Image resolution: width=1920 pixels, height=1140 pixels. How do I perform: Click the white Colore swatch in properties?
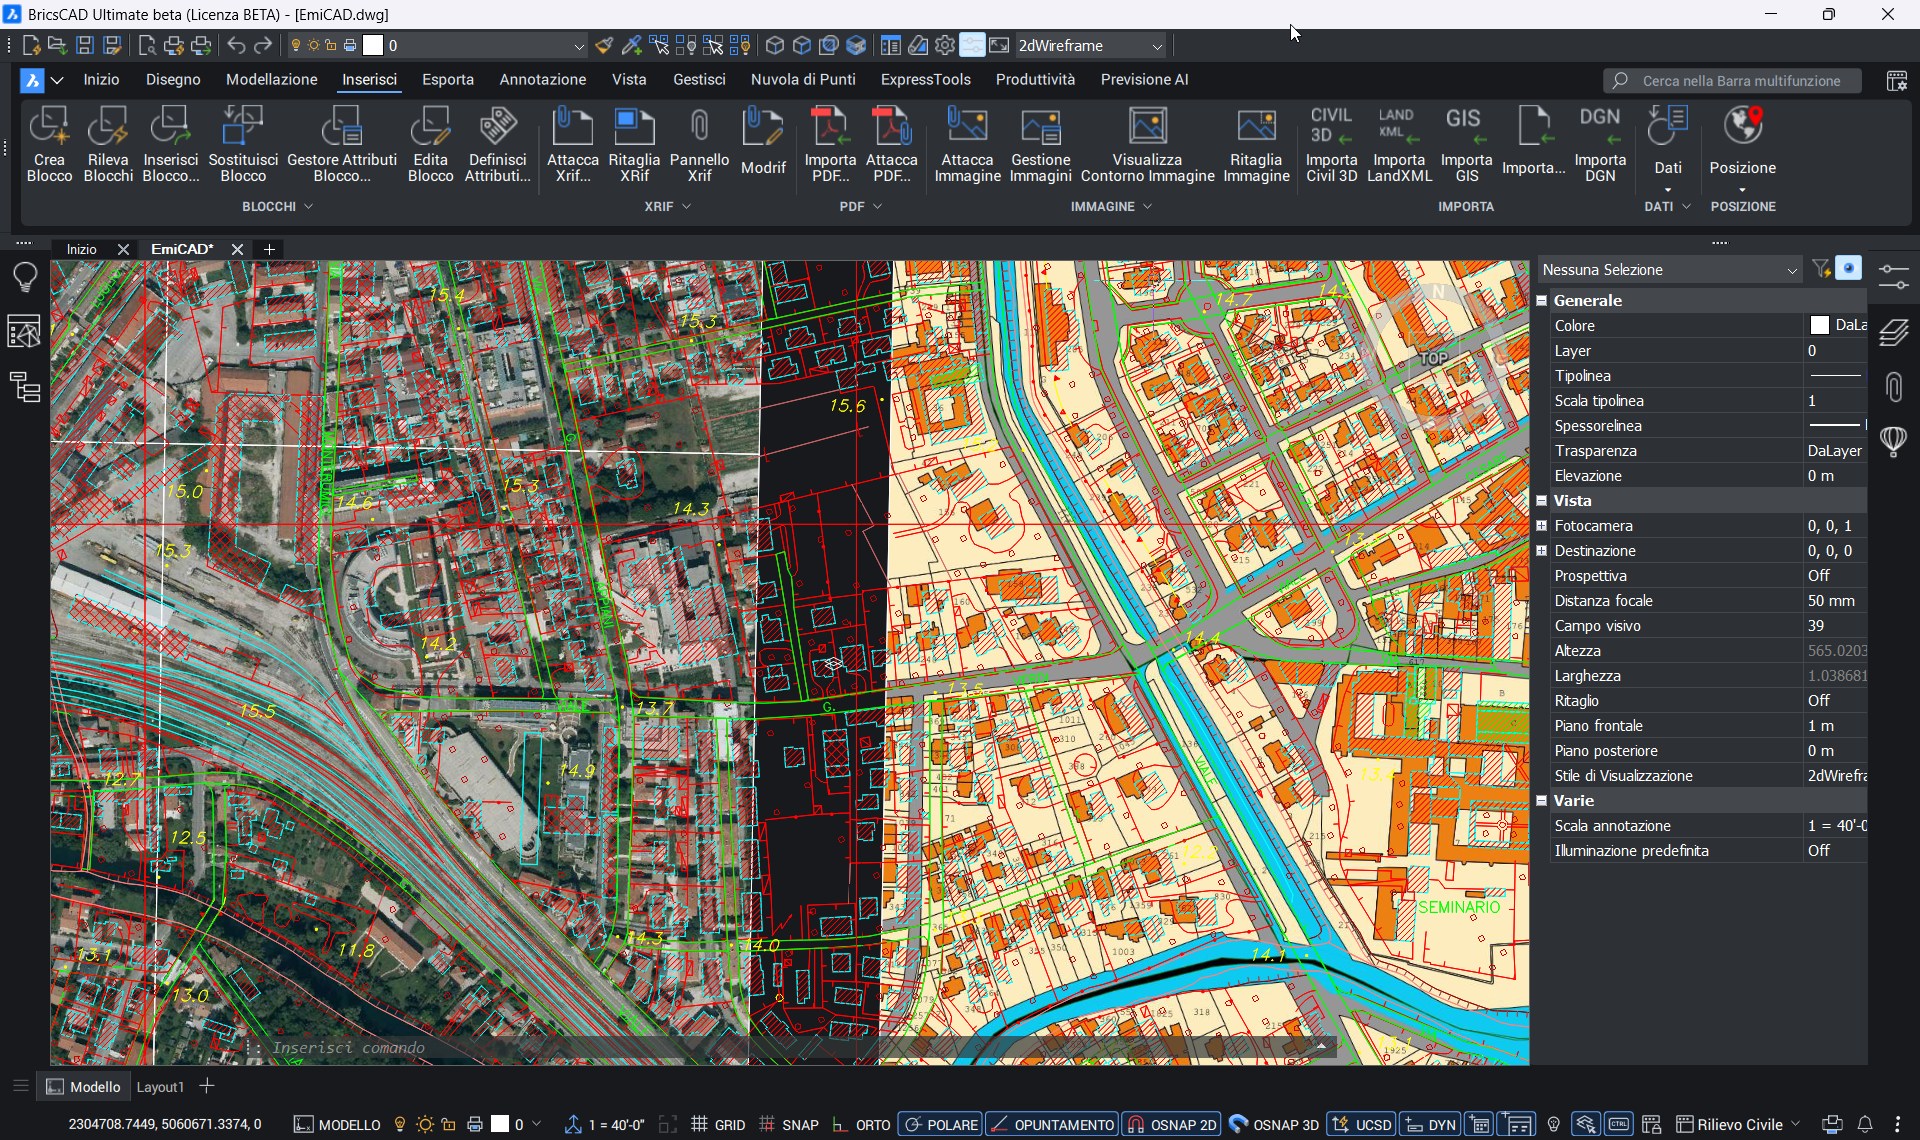point(1819,326)
